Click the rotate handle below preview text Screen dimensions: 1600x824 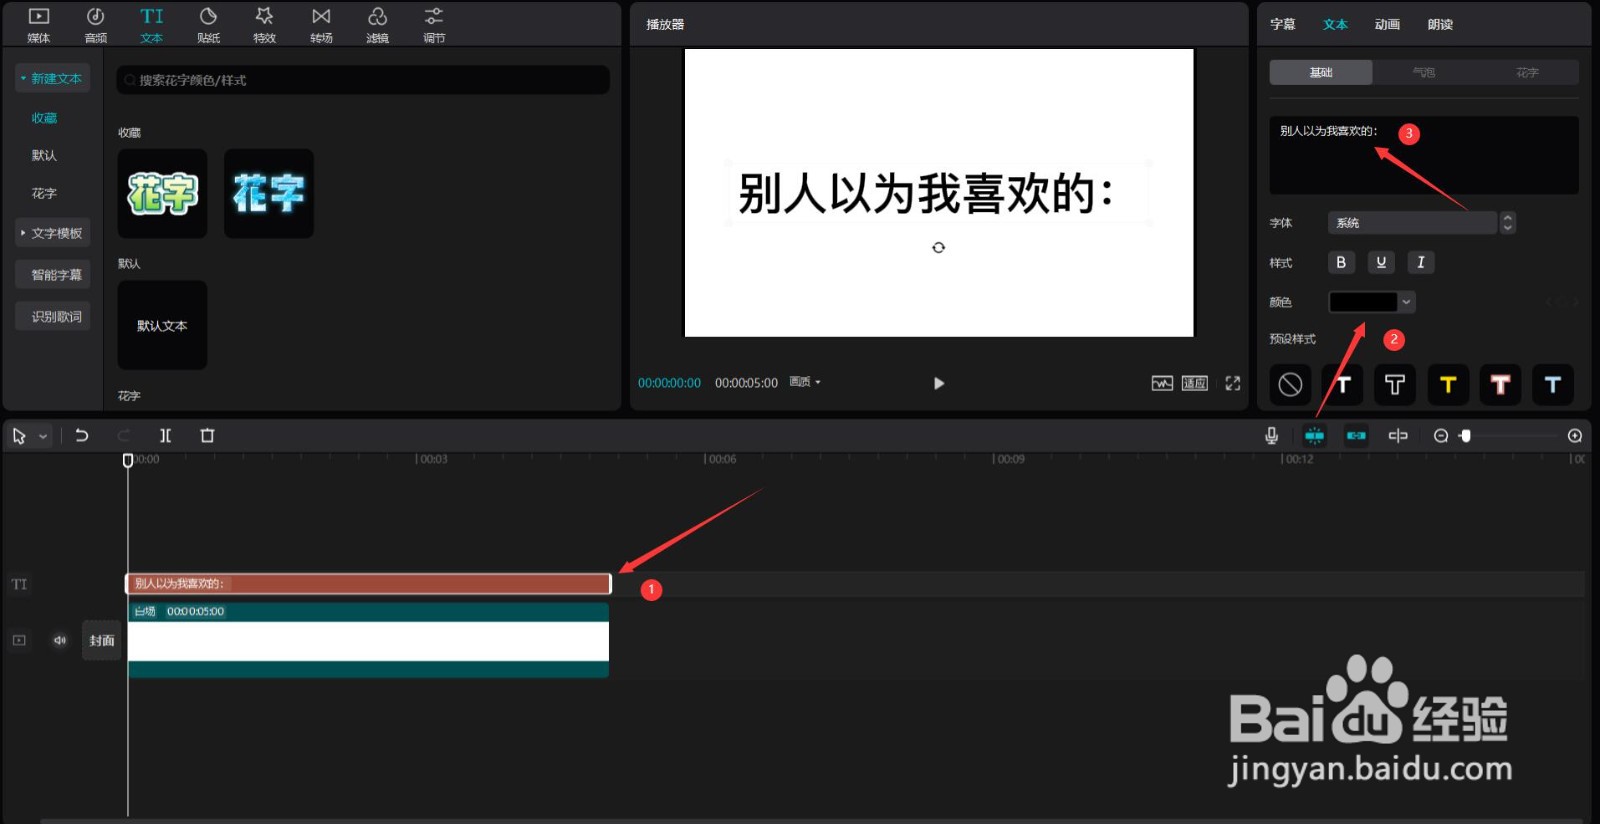click(938, 247)
